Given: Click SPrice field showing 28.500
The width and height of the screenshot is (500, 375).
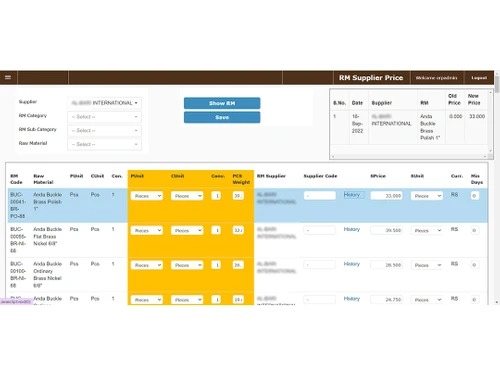Looking at the screenshot, I should (x=386, y=265).
